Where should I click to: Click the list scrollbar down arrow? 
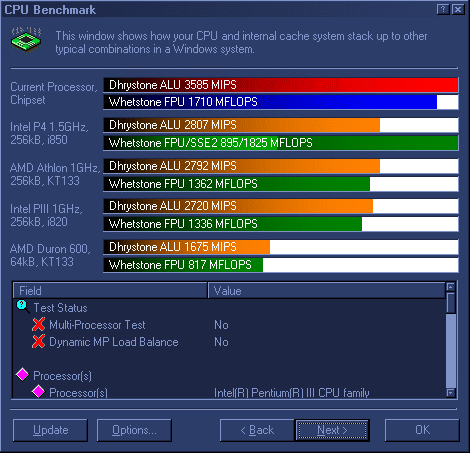point(451,393)
